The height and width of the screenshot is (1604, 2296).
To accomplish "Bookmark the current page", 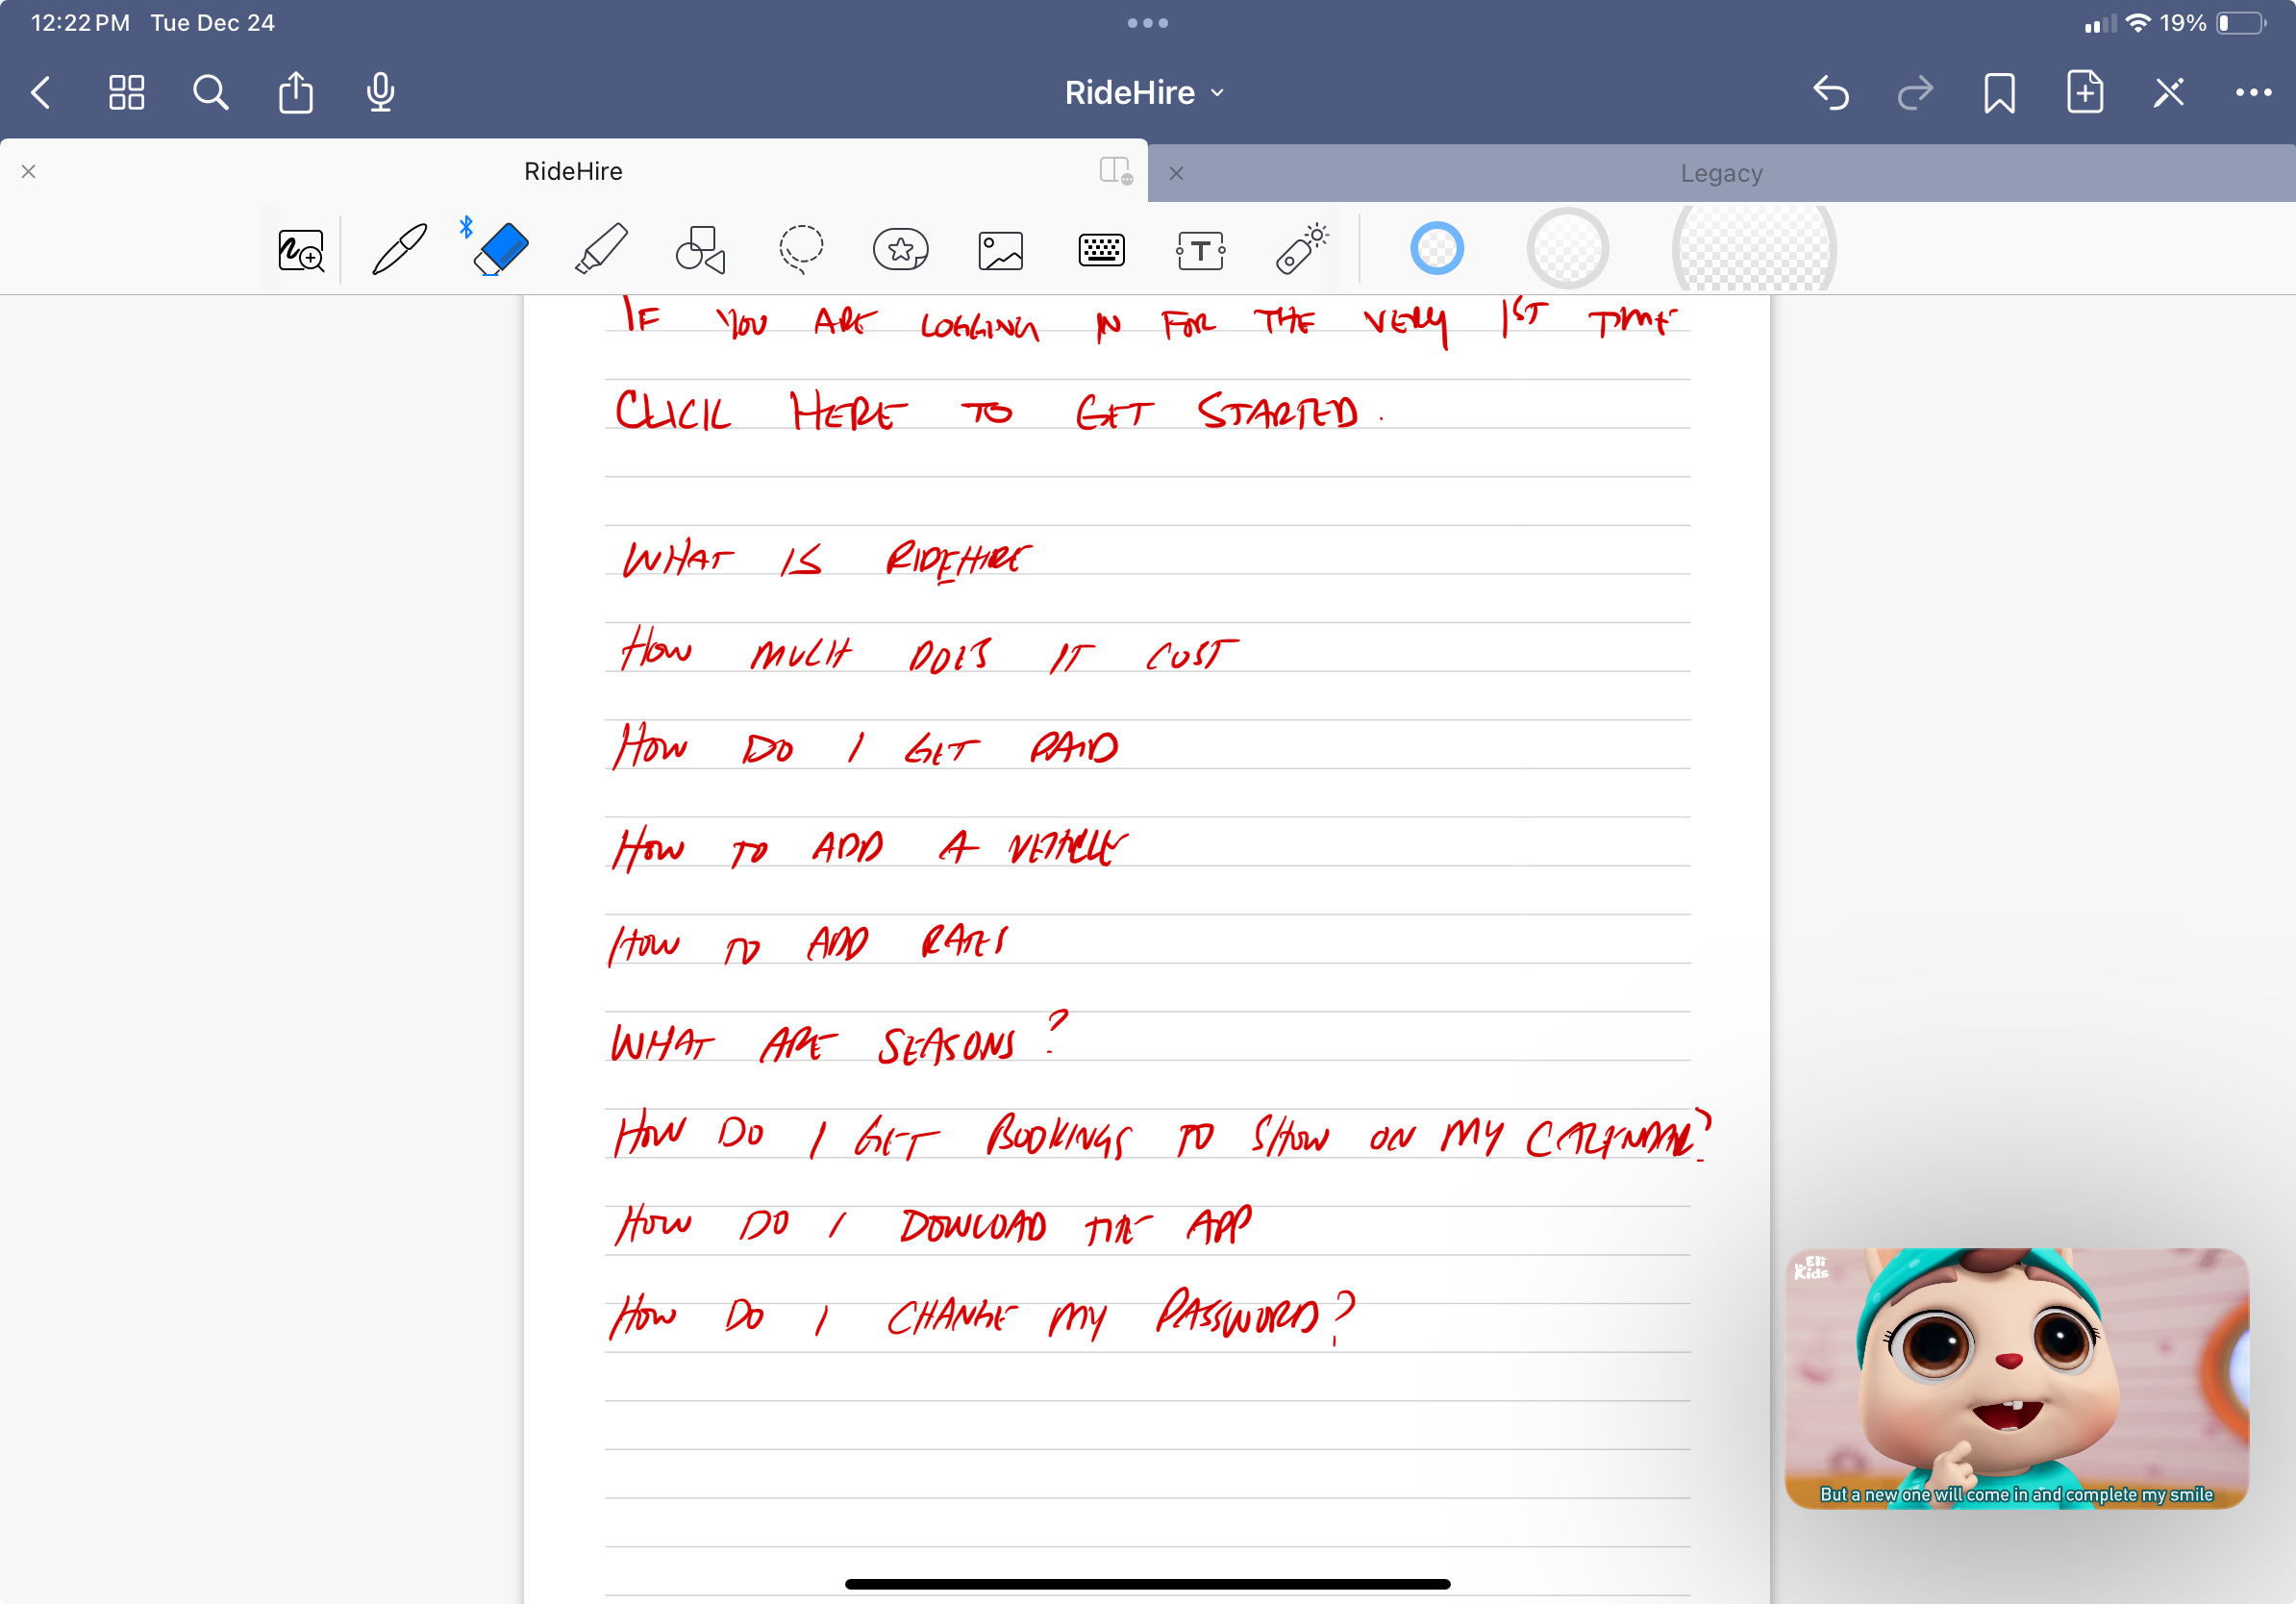I will pyautogui.click(x=1999, y=93).
